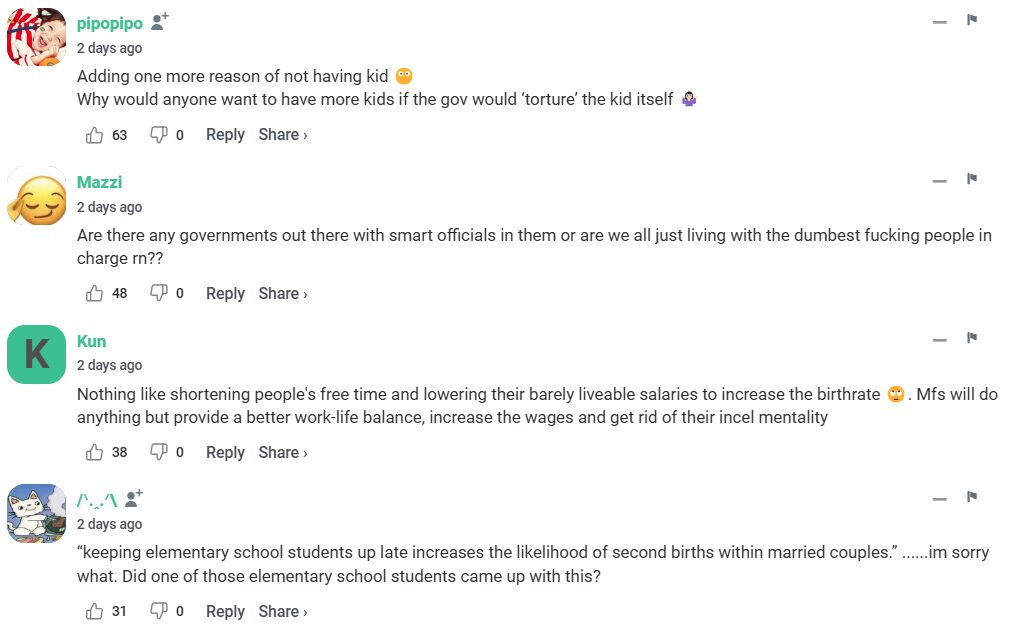
Task: Open Mazzi's user profile name
Action: point(99,182)
